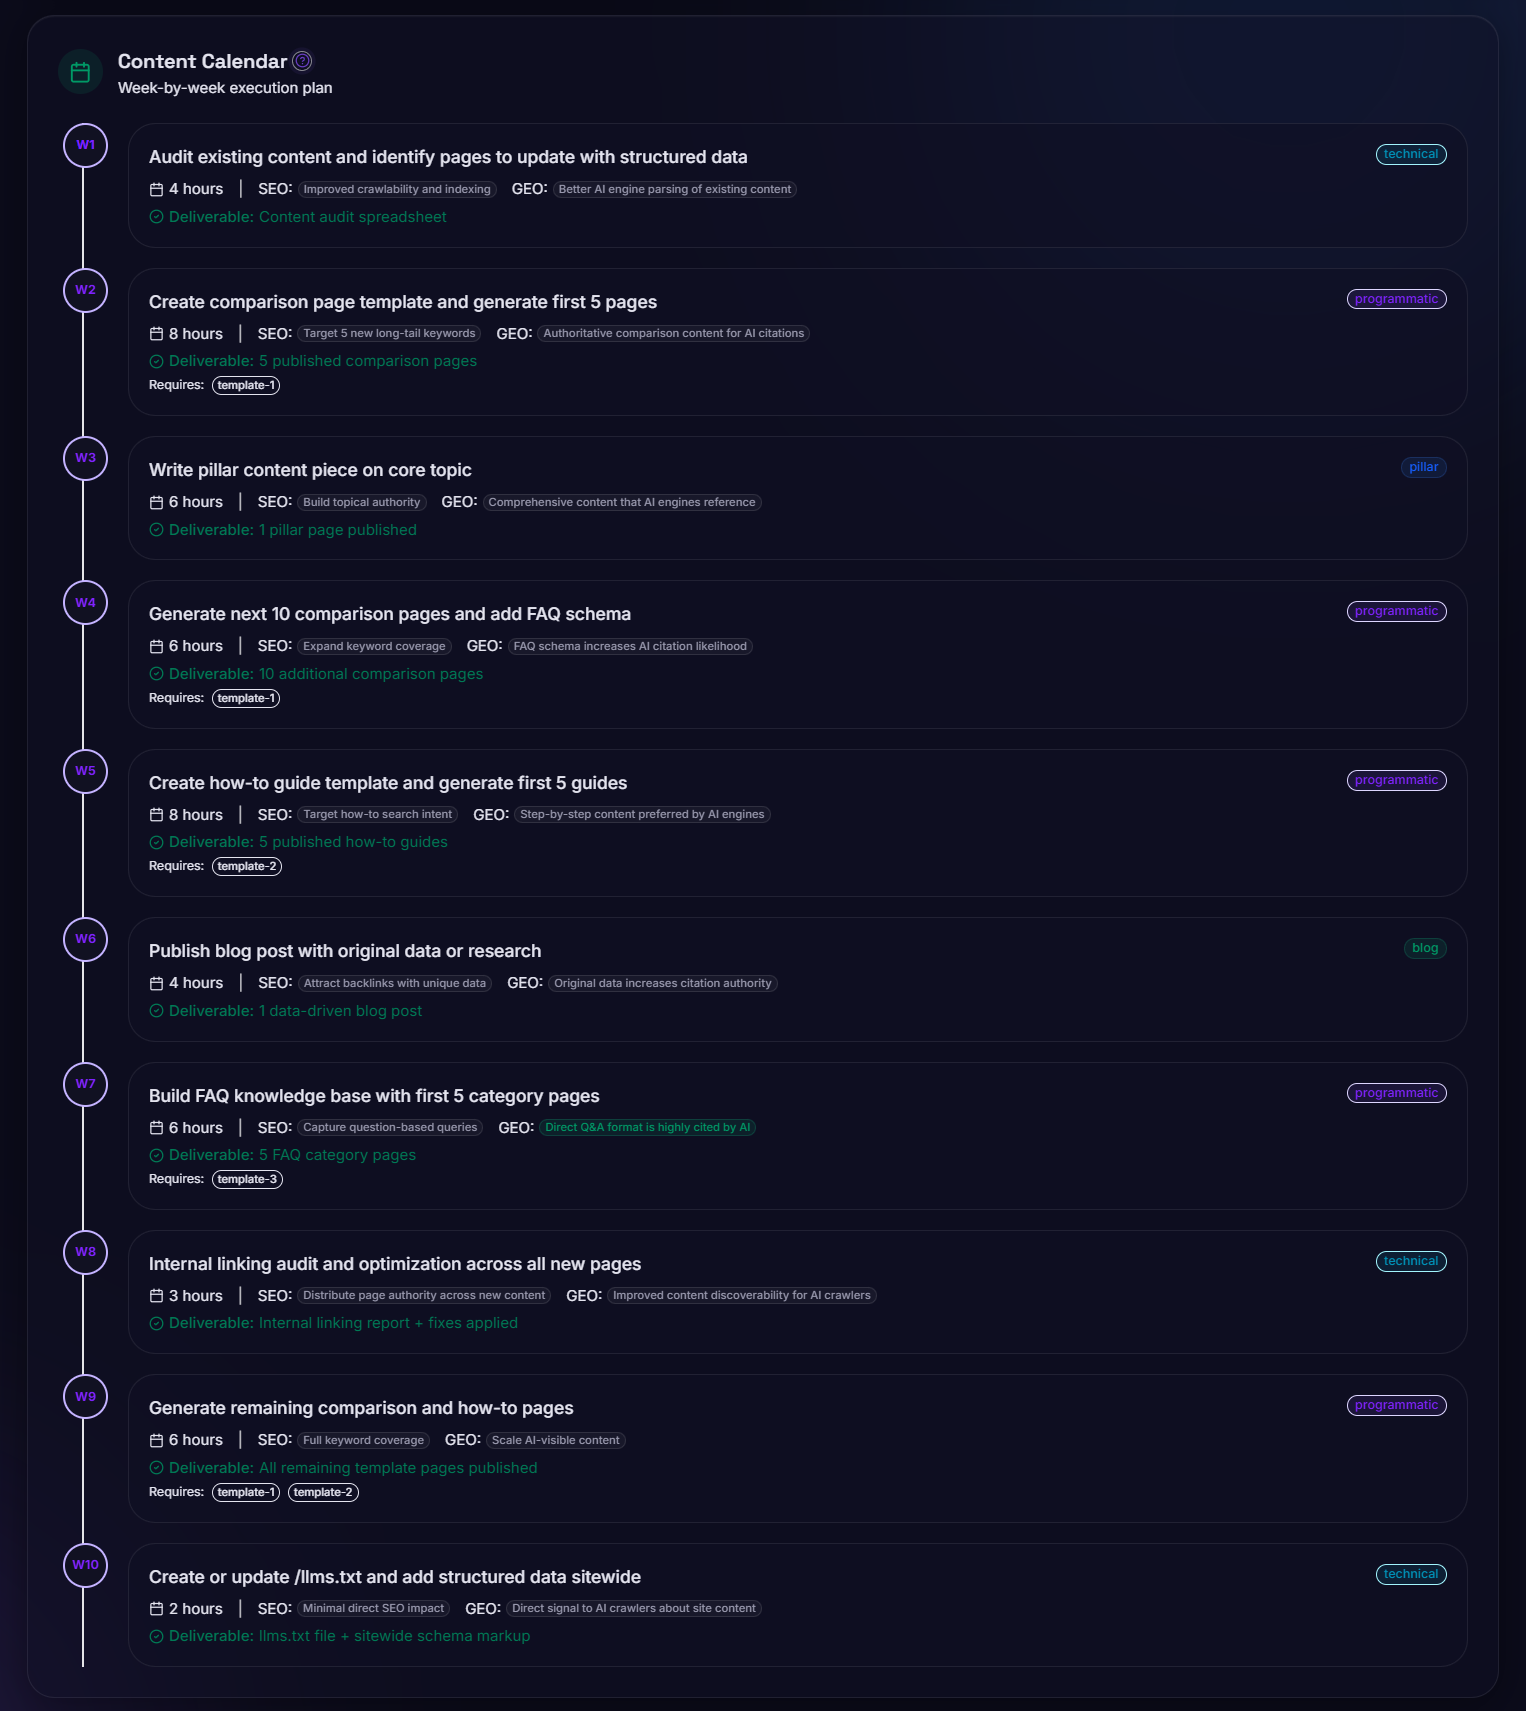Click the GEO pill Direct Q&A format is highly cited

click(647, 1127)
